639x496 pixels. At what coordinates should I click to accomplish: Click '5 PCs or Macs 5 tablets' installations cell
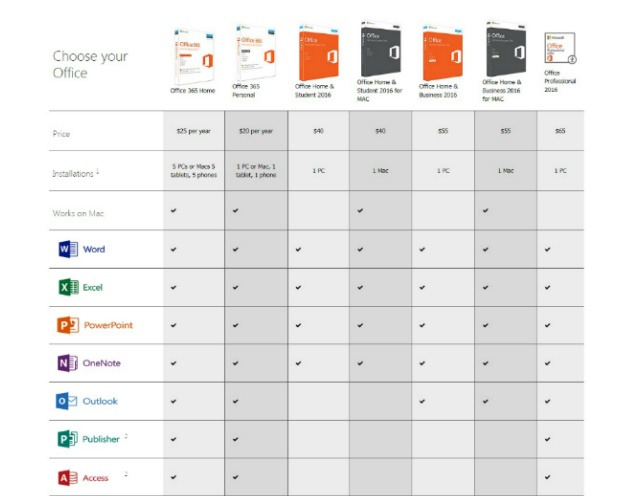point(194,171)
